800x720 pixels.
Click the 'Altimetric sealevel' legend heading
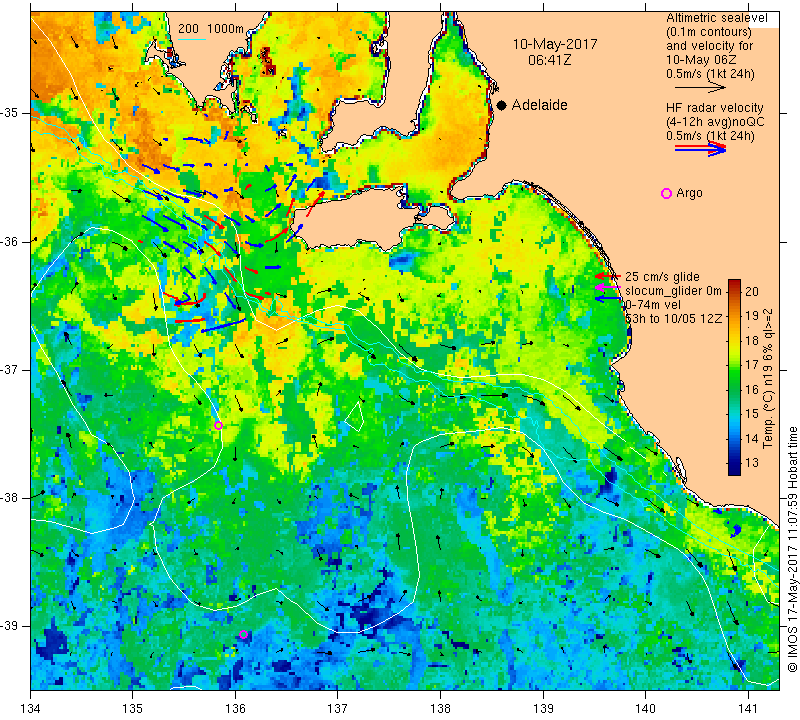[716, 18]
